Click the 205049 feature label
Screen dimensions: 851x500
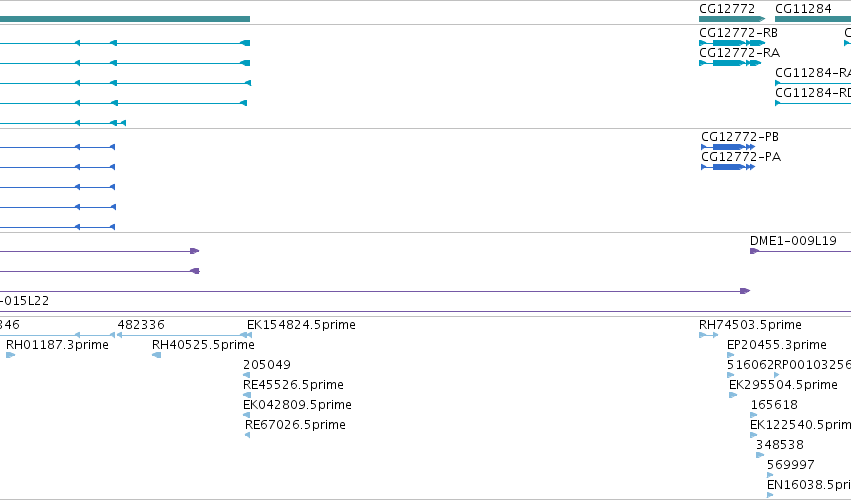pyautogui.click(x=267, y=365)
